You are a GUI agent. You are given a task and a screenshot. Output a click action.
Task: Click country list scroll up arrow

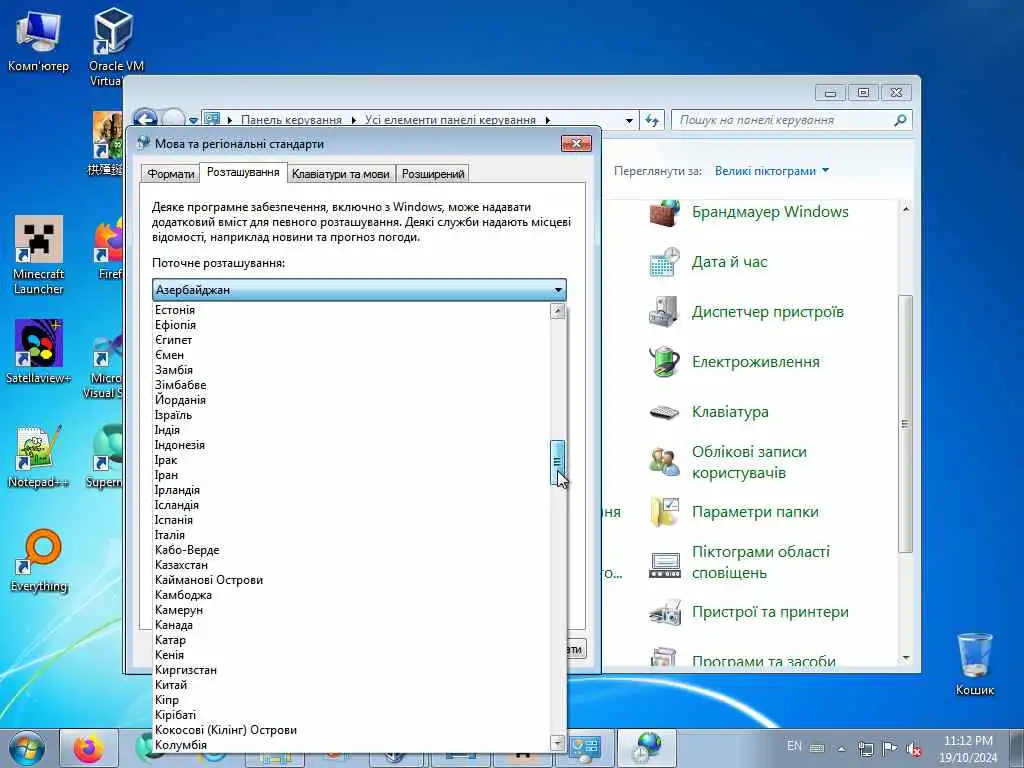557,311
